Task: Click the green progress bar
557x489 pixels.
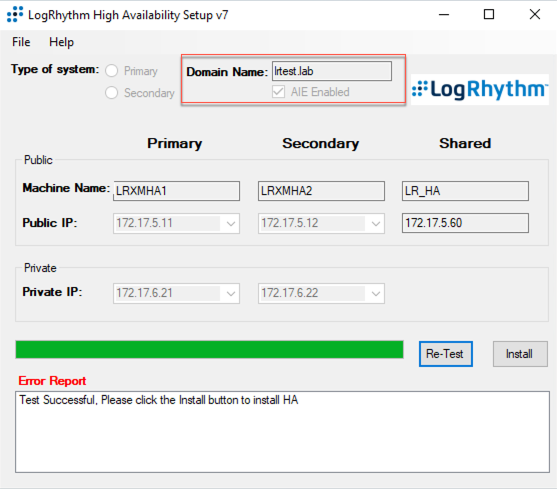Action: tap(210, 349)
